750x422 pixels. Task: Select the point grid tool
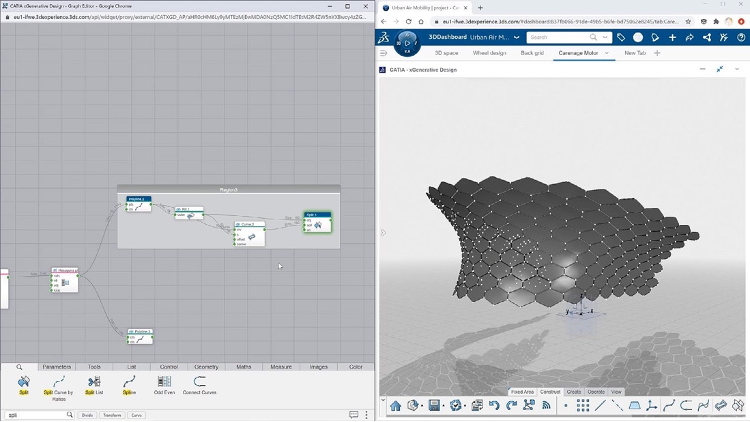point(583,406)
